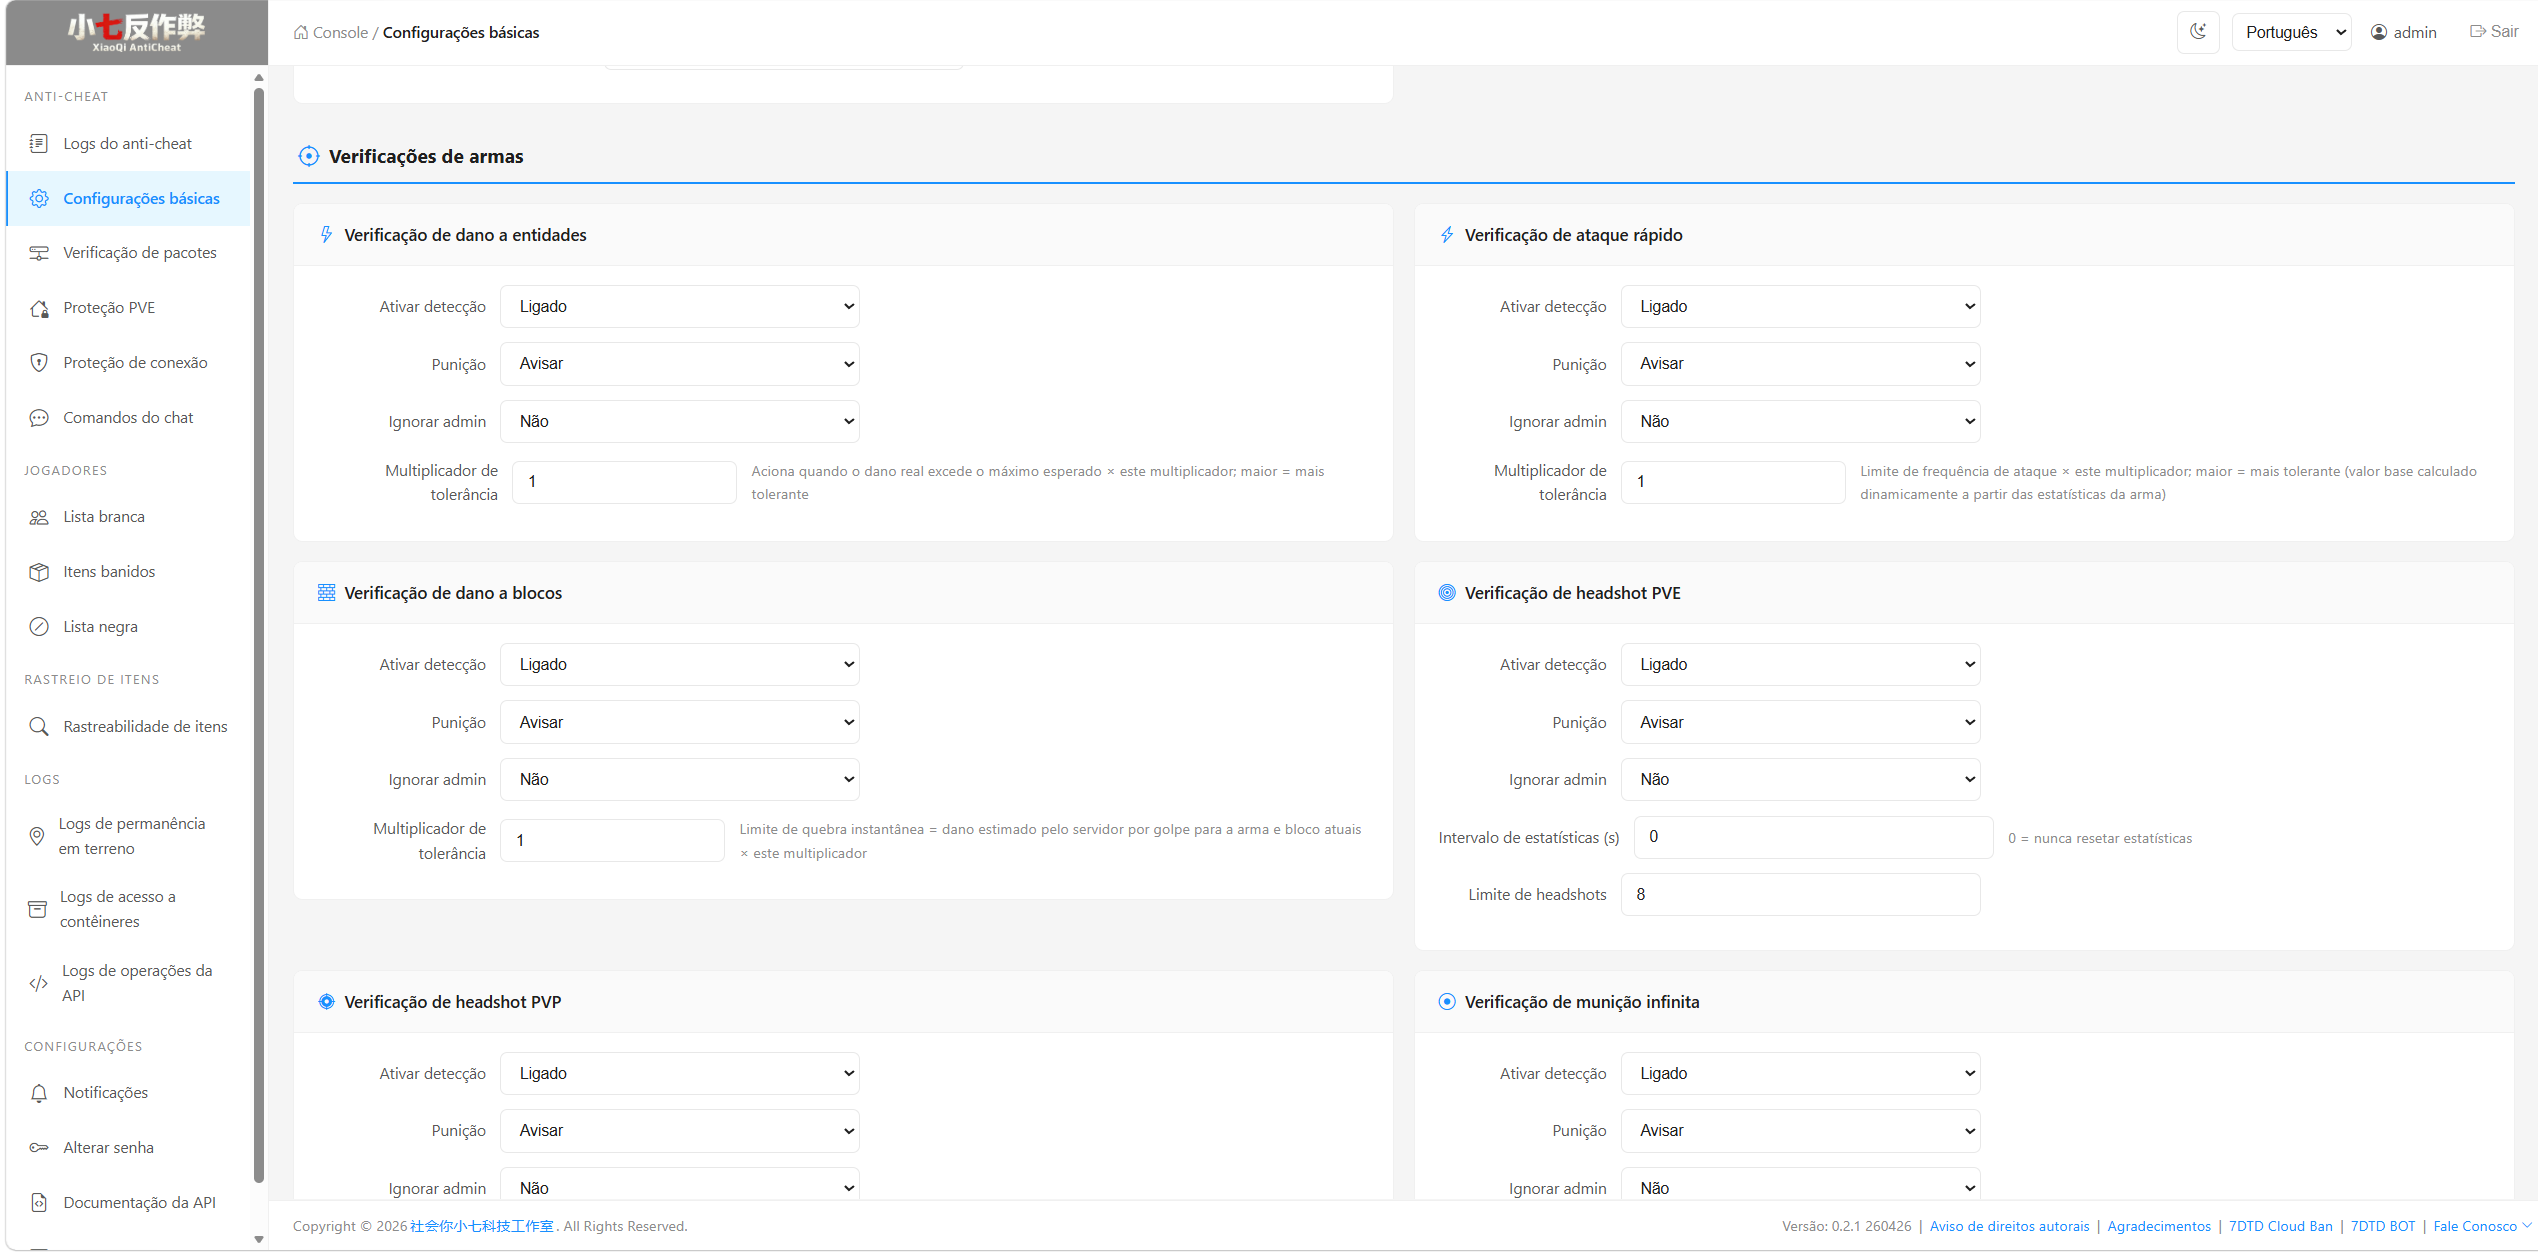This screenshot has width=2538, height=1252.
Task: Toggle Ativar detecção for dano a entidades
Action: [679, 307]
